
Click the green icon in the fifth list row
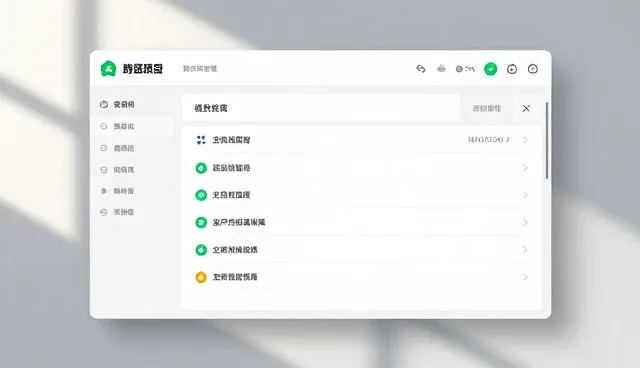[201, 250]
